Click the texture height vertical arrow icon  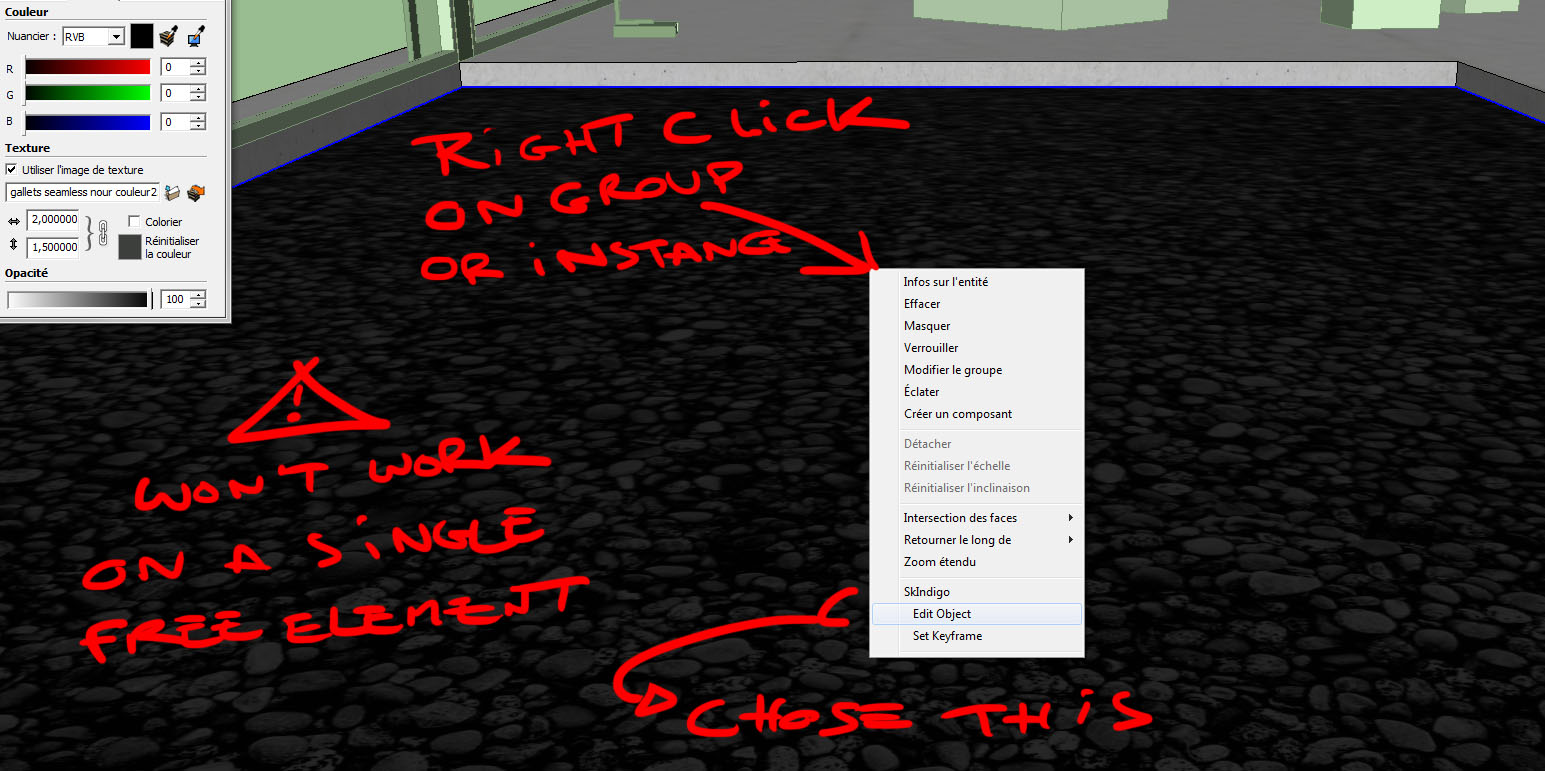click(13, 246)
